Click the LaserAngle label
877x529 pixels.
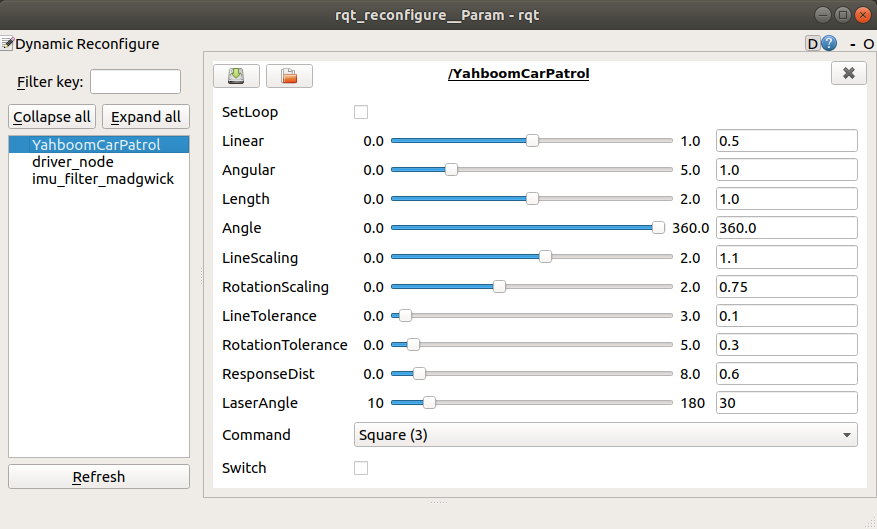260,403
